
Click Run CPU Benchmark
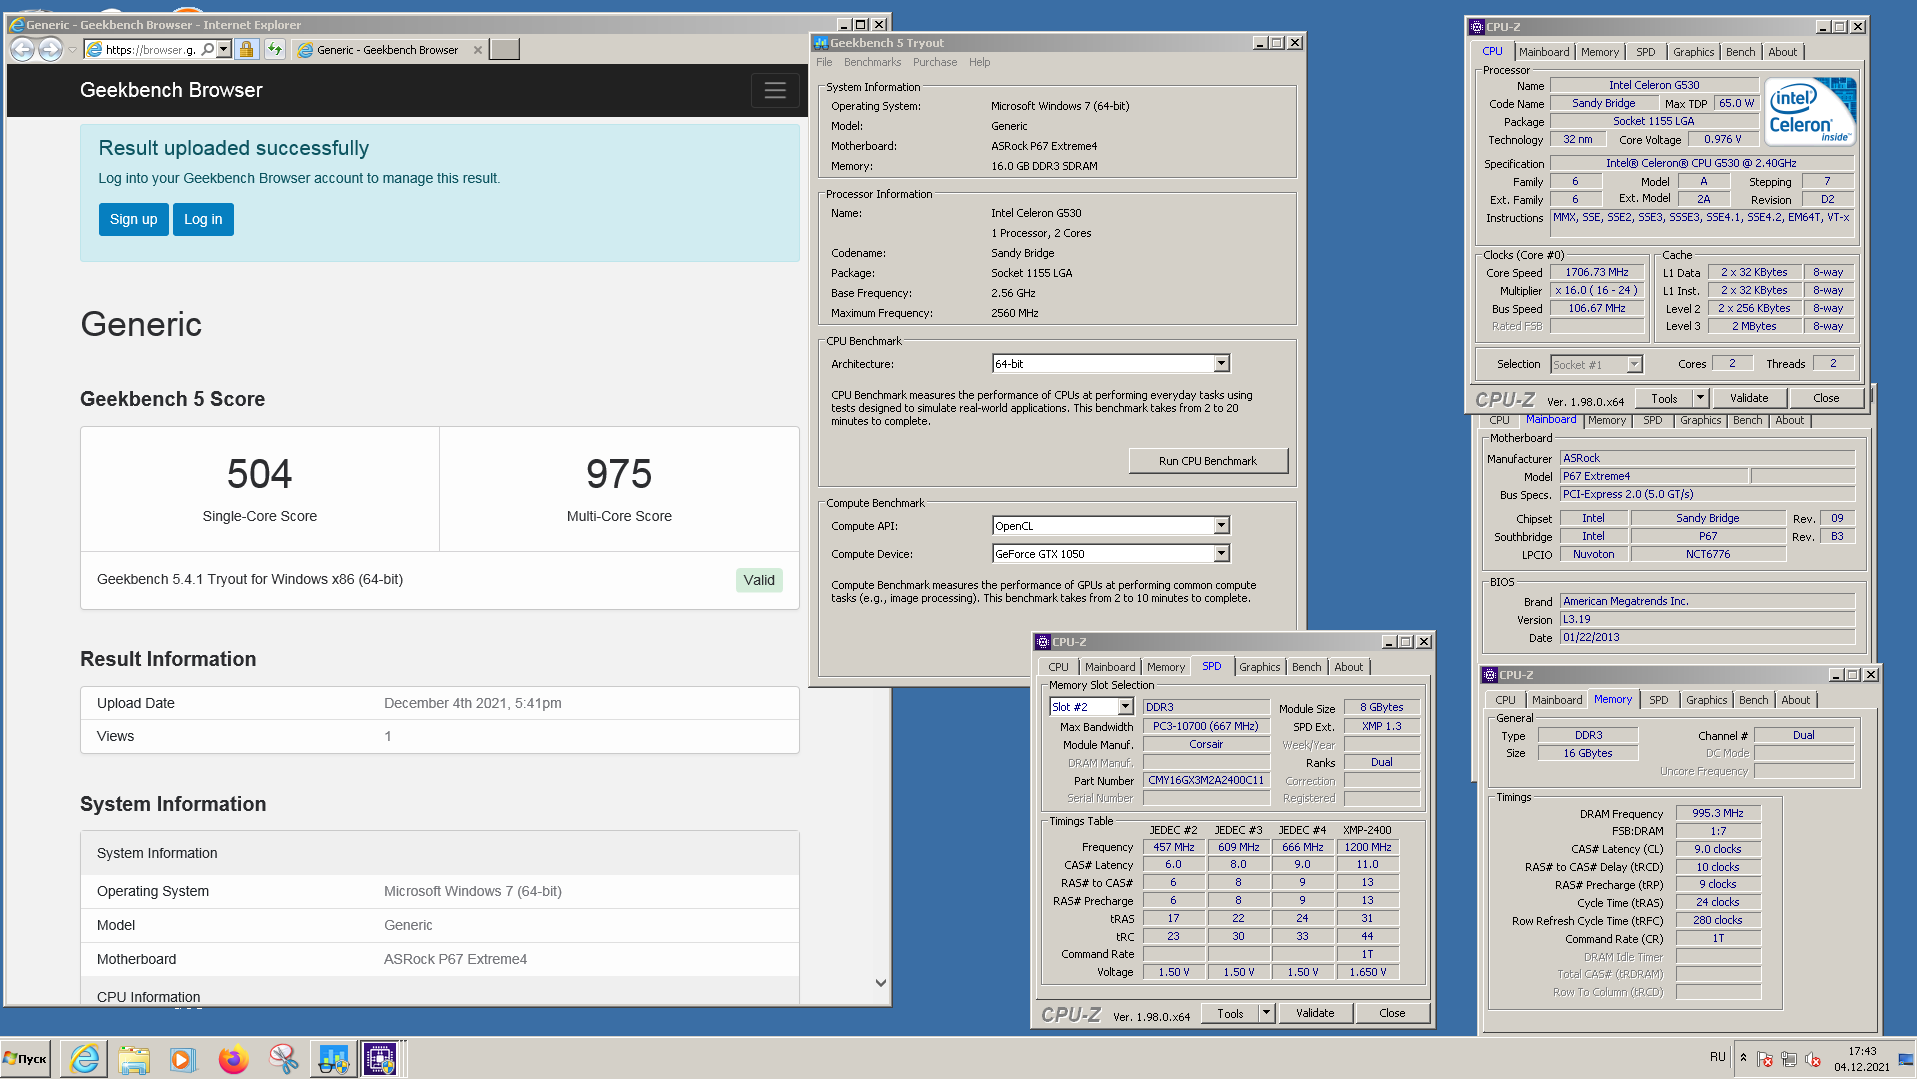[x=1207, y=461]
